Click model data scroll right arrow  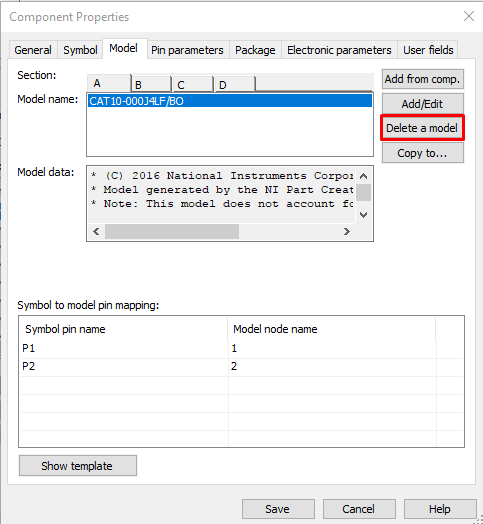click(347, 231)
